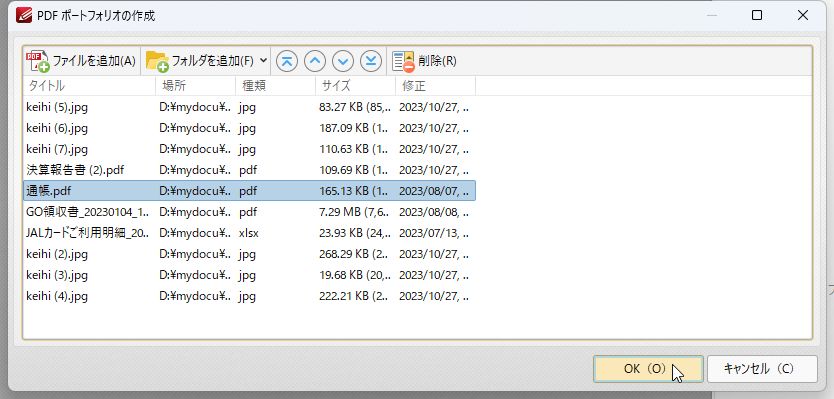Screen dimensions: 834x399
Task: Select the keihi (4).jpg row
Action: (249, 296)
